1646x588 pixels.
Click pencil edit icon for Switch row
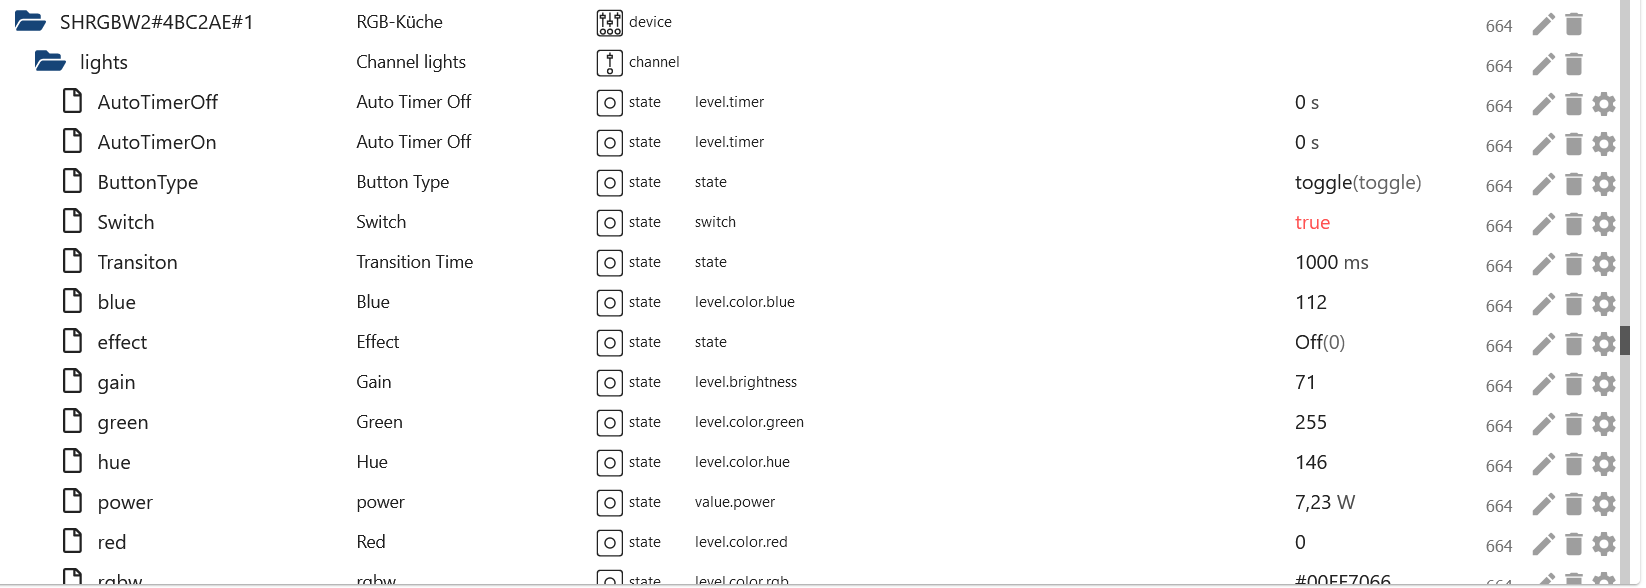coord(1543,224)
